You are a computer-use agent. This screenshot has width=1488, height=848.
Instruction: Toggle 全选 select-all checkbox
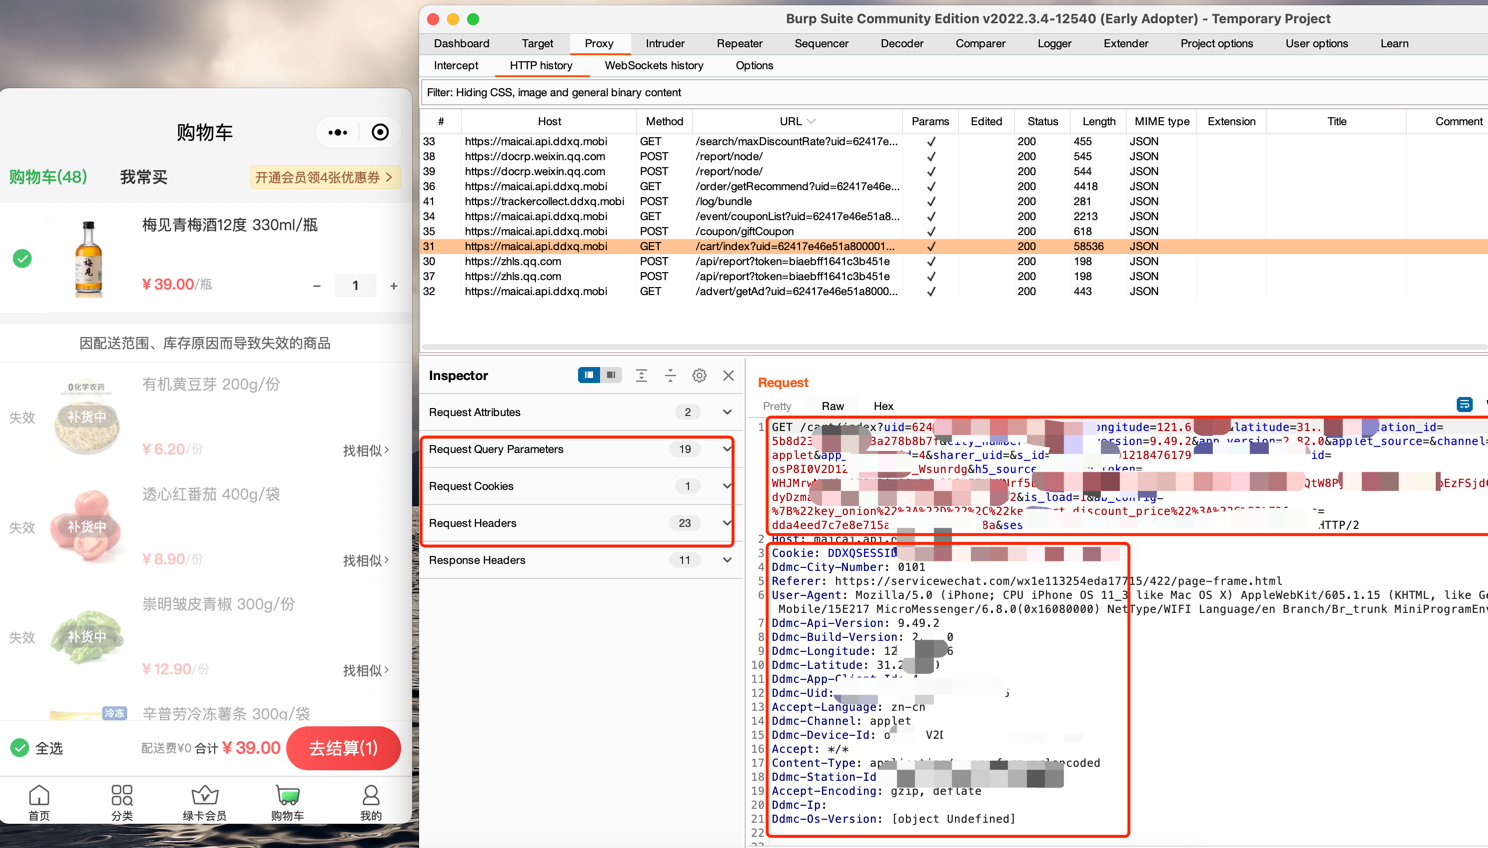pyautogui.click(x=20, y=748)
